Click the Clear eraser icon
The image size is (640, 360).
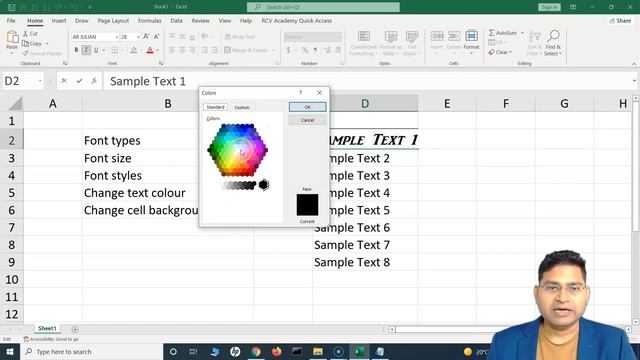pyautogui.click(x=491, y=52)
